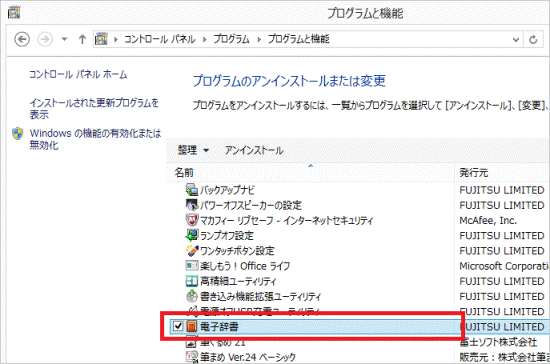Click the 高精細ユーティリティ program icon
Screen dimensions: 550x364
click(x=192, y=281)
